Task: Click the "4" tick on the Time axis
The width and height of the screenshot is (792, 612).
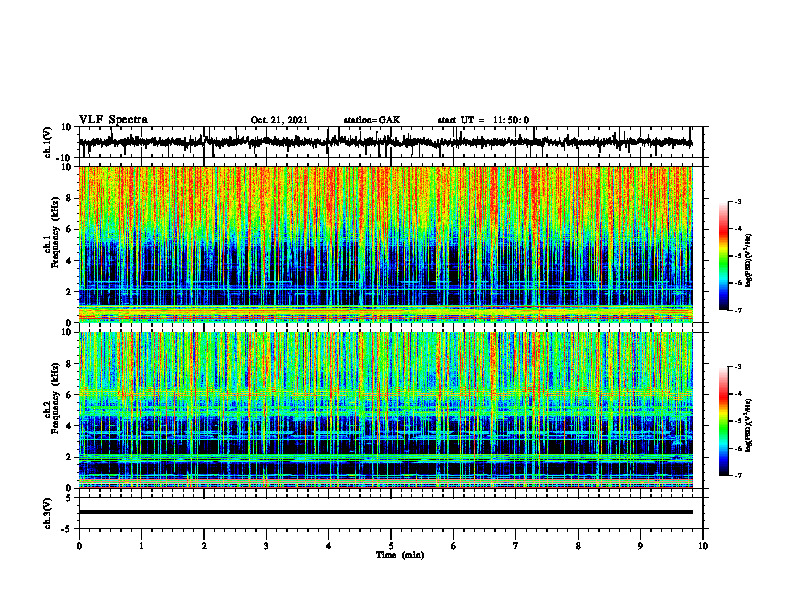Action: pyautogui.click(x=329, y=546)
